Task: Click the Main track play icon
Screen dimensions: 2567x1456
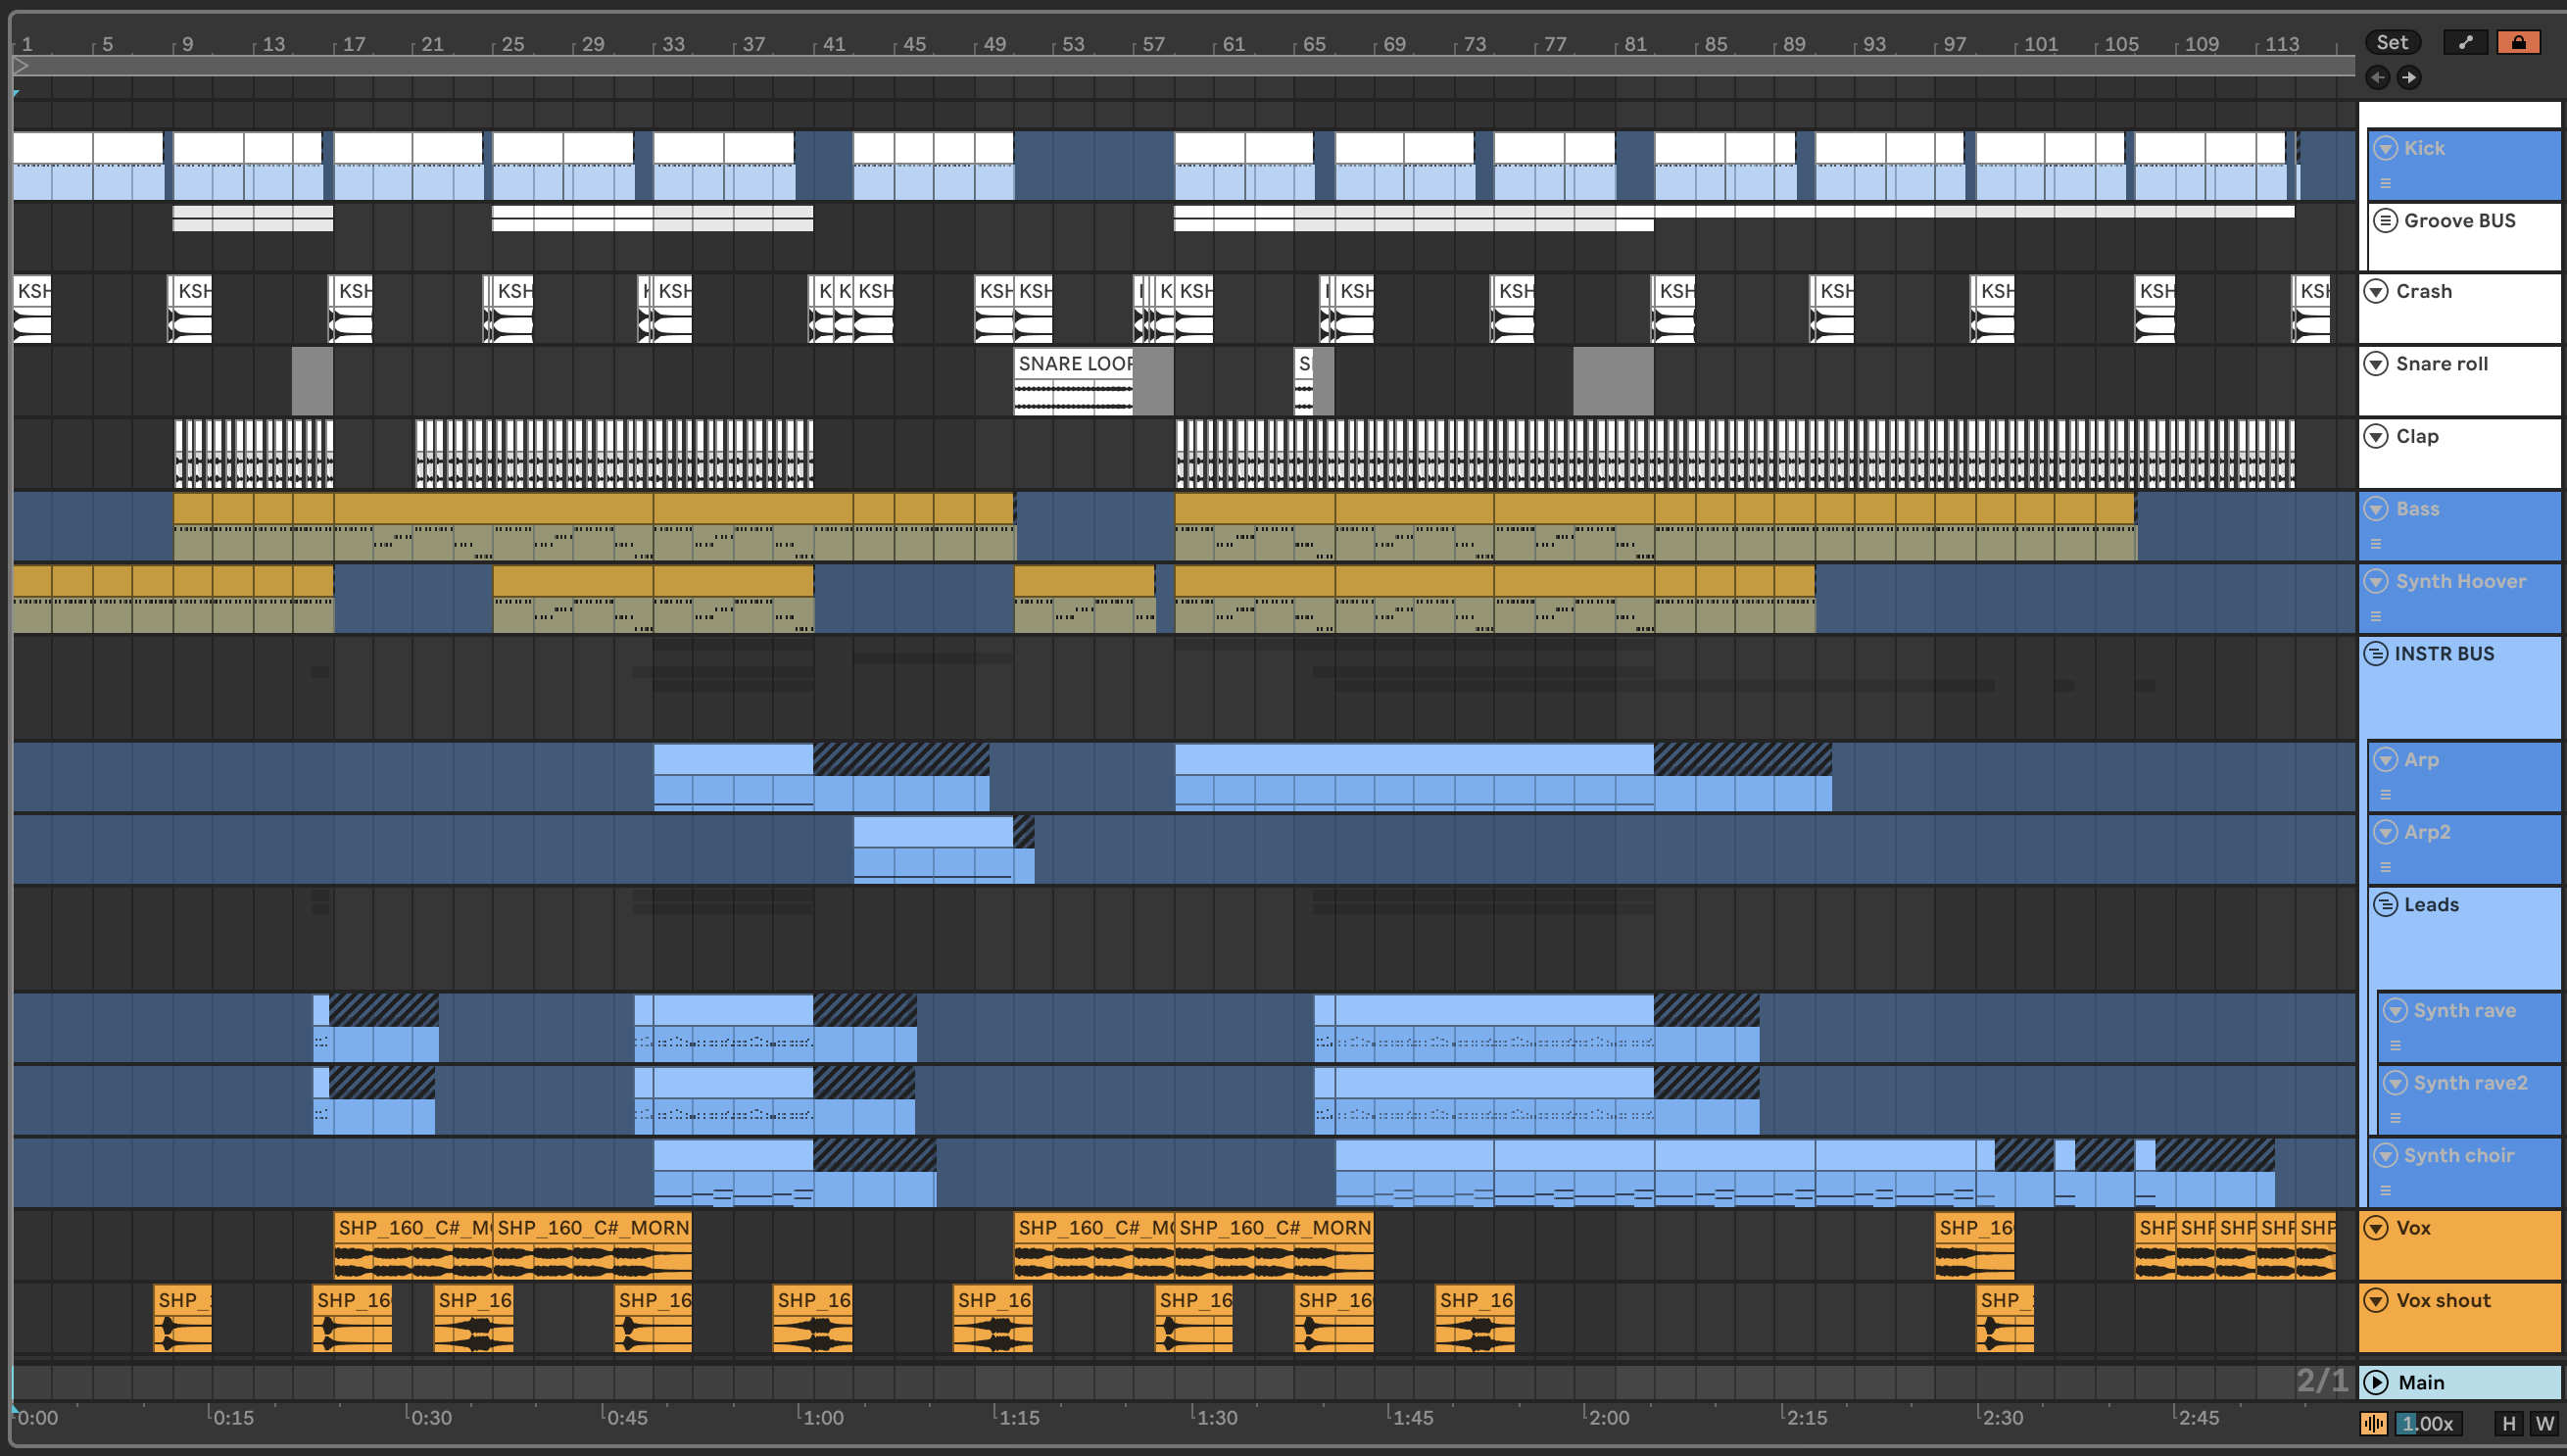Action: 2376,1382
